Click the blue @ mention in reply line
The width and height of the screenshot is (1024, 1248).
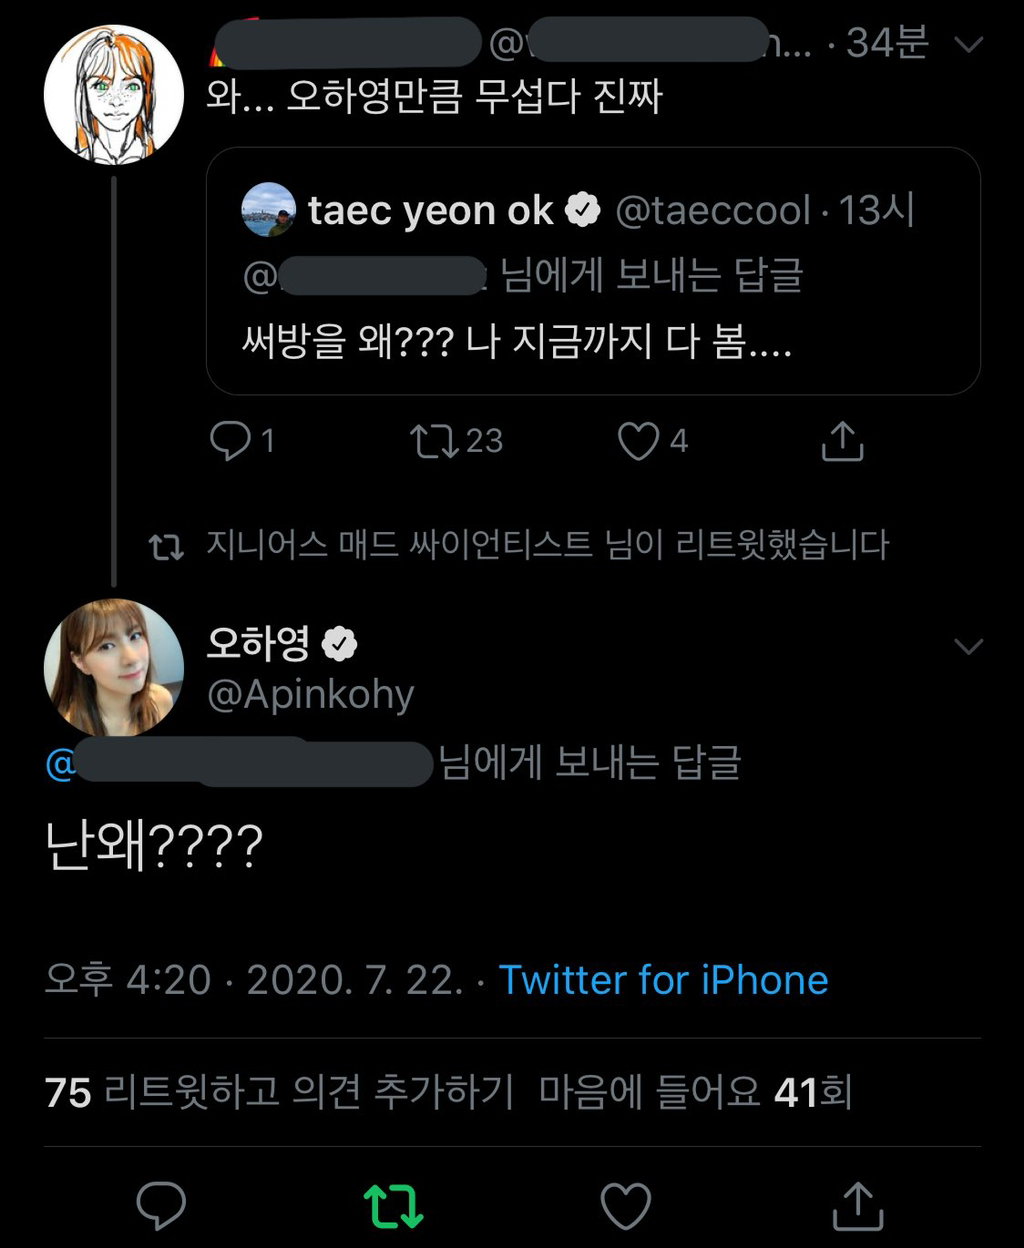(61, 765)
